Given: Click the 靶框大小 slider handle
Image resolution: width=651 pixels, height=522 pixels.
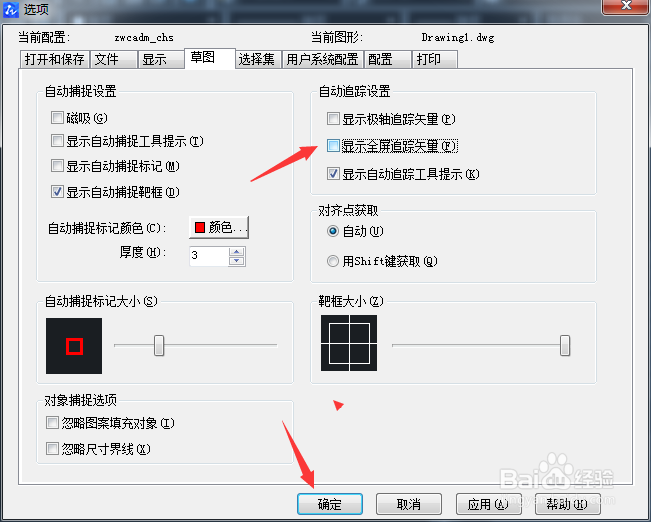Looking at the screenshot, I should (565, 346).
